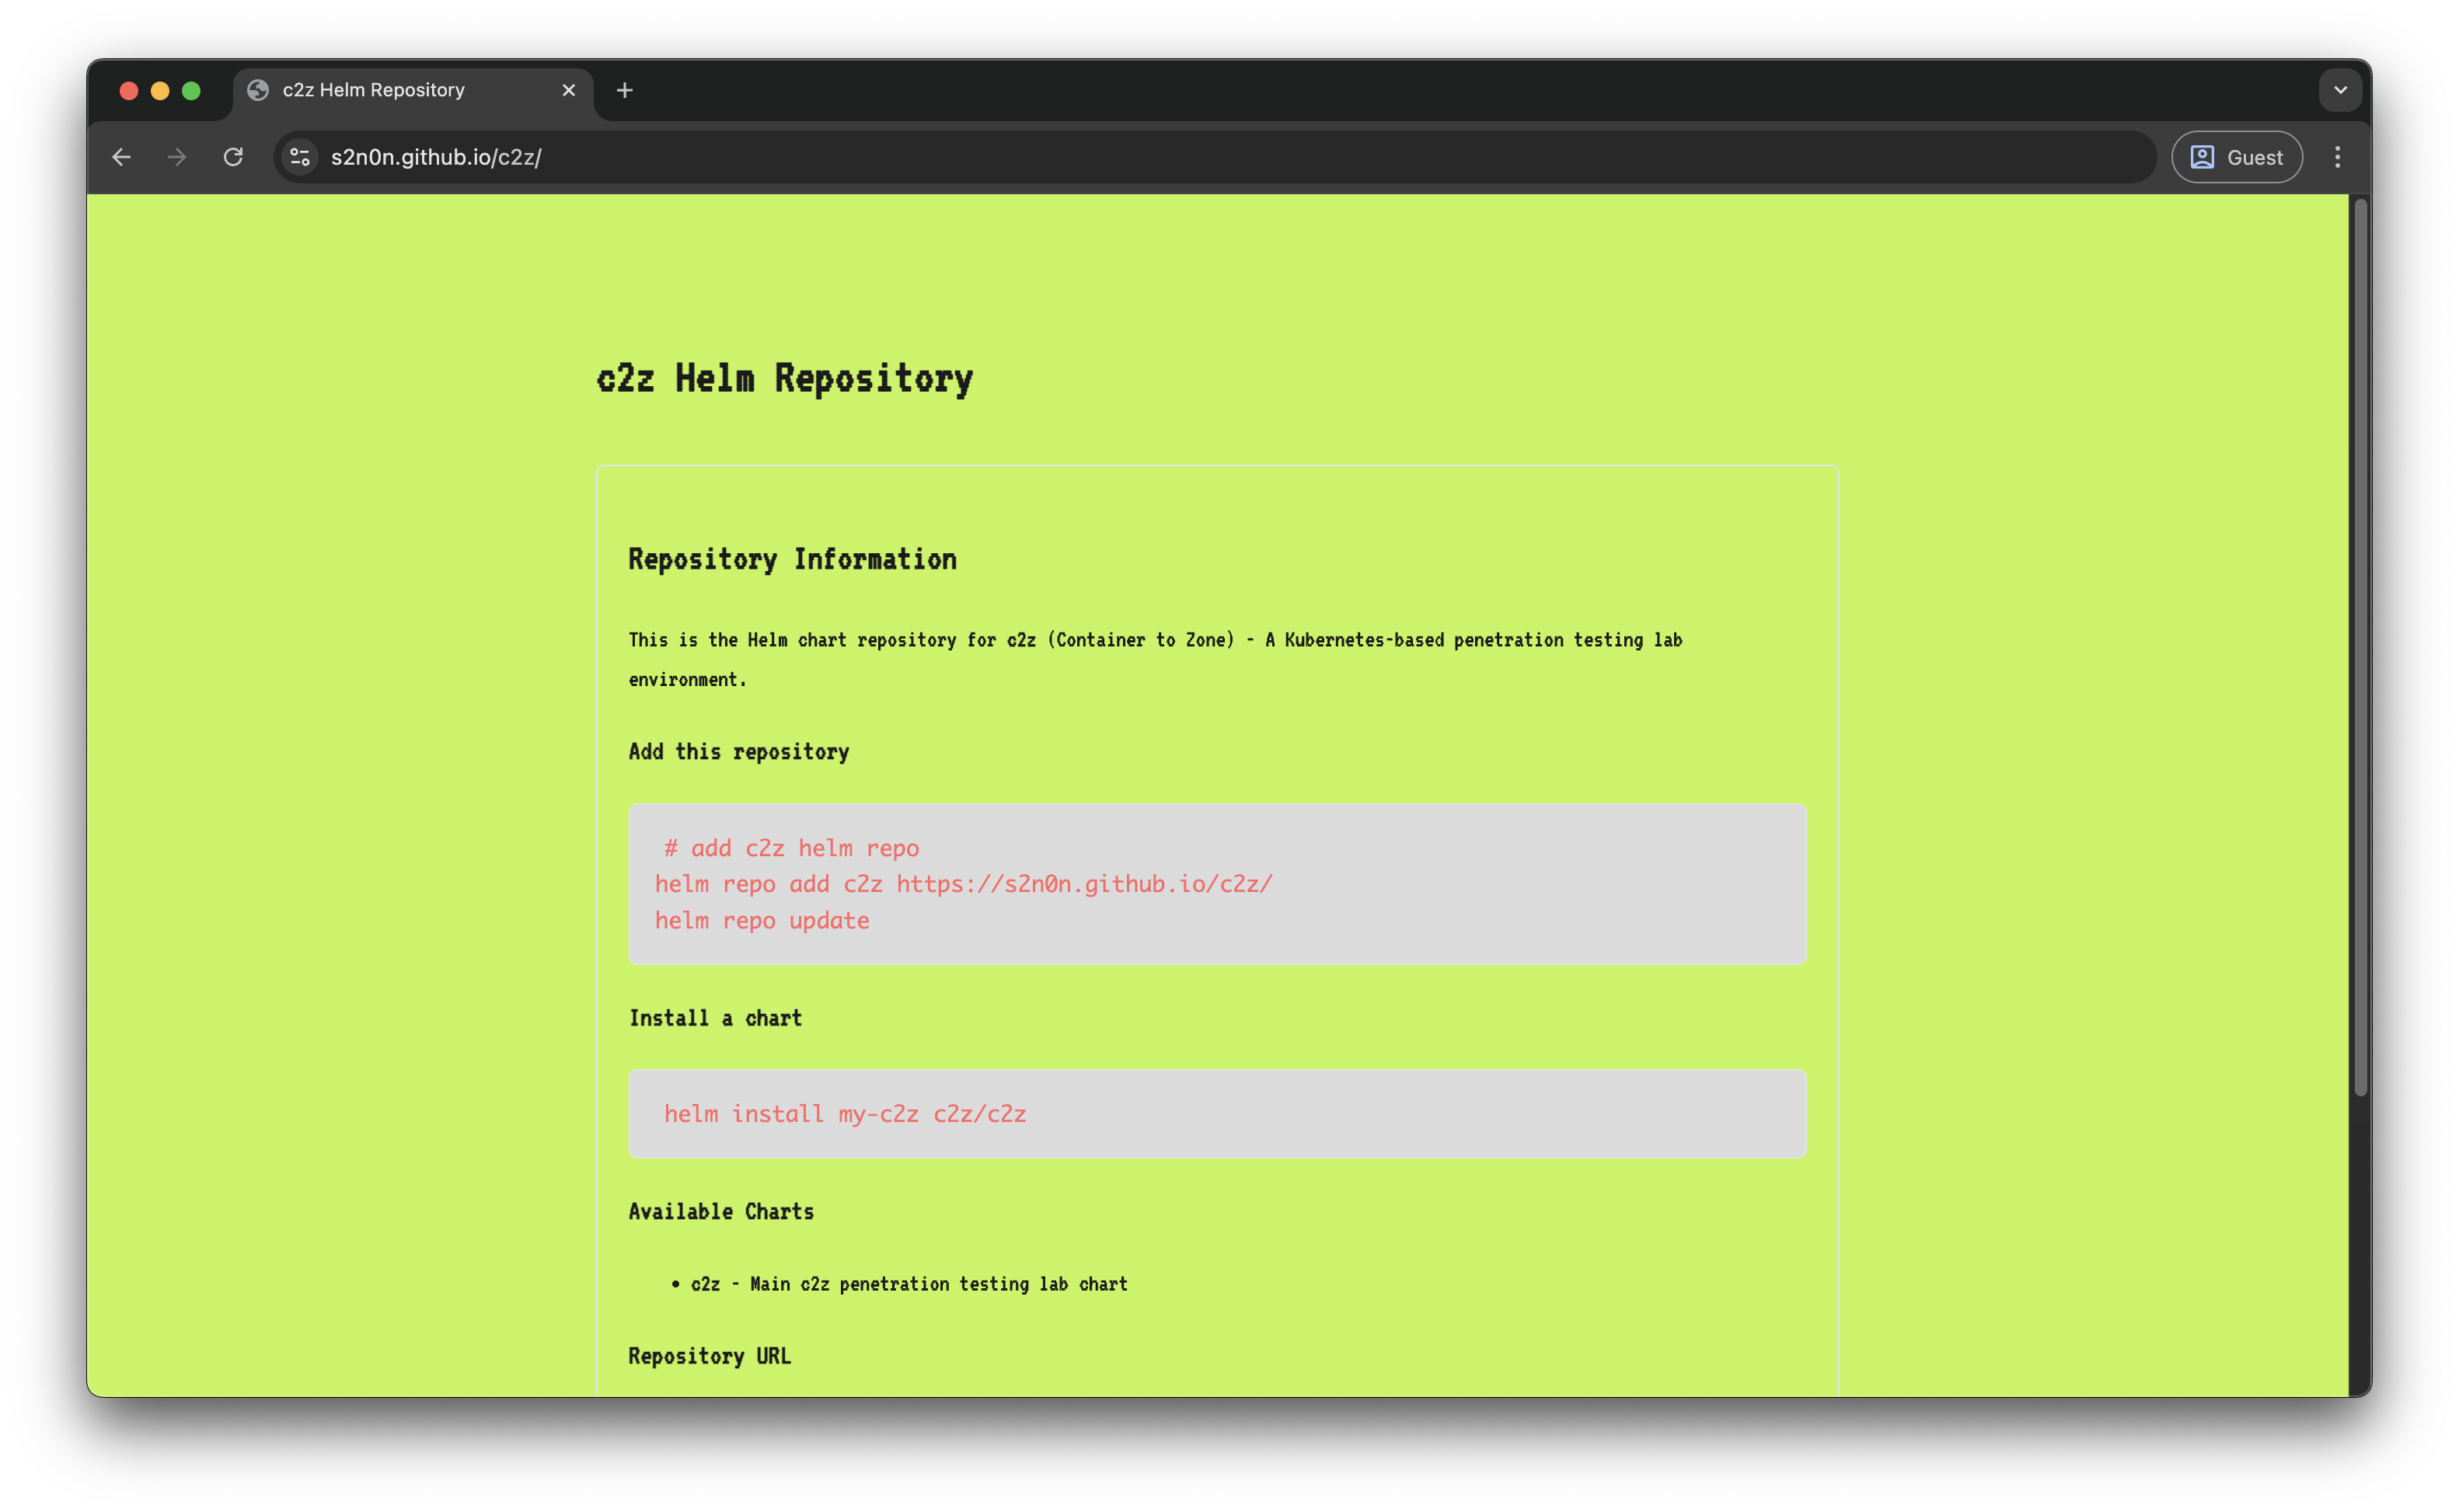The width and height of the screenshot is (2459, 1512).
Task: Click the globe favicon on the active tab
Action: click(x=259, y=90)
